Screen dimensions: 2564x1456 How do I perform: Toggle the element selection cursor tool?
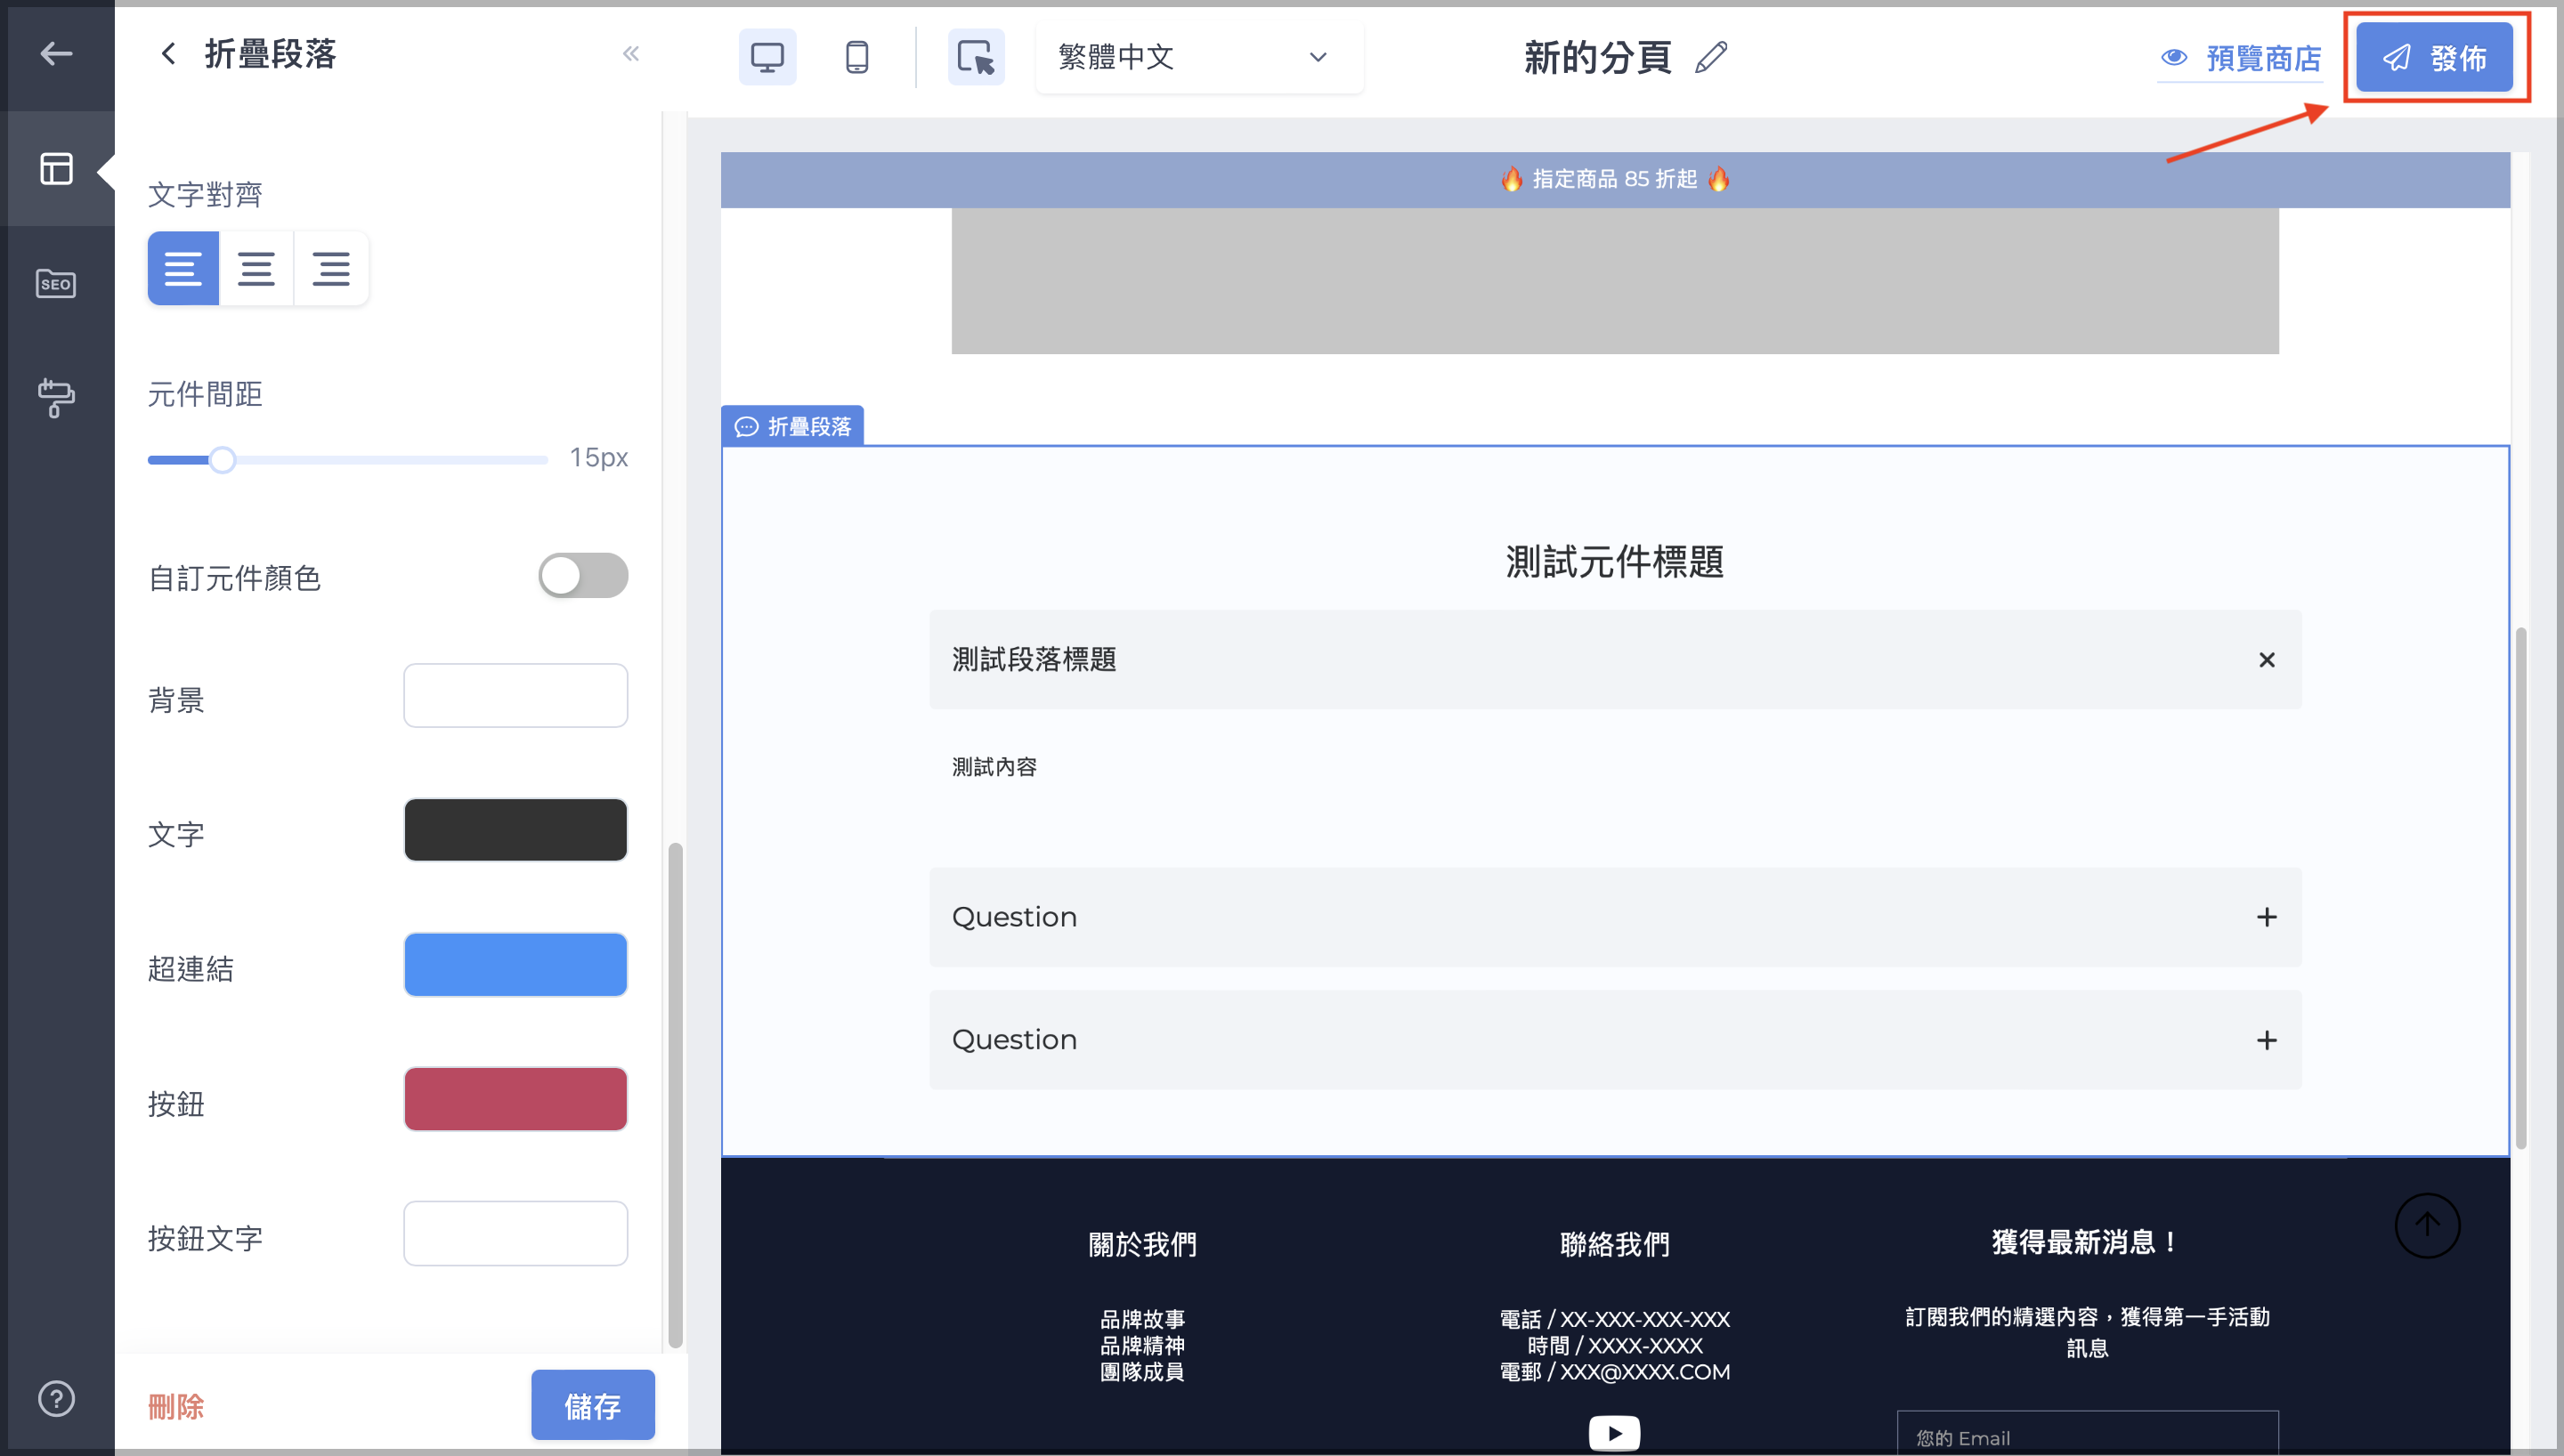pos(975,57)
